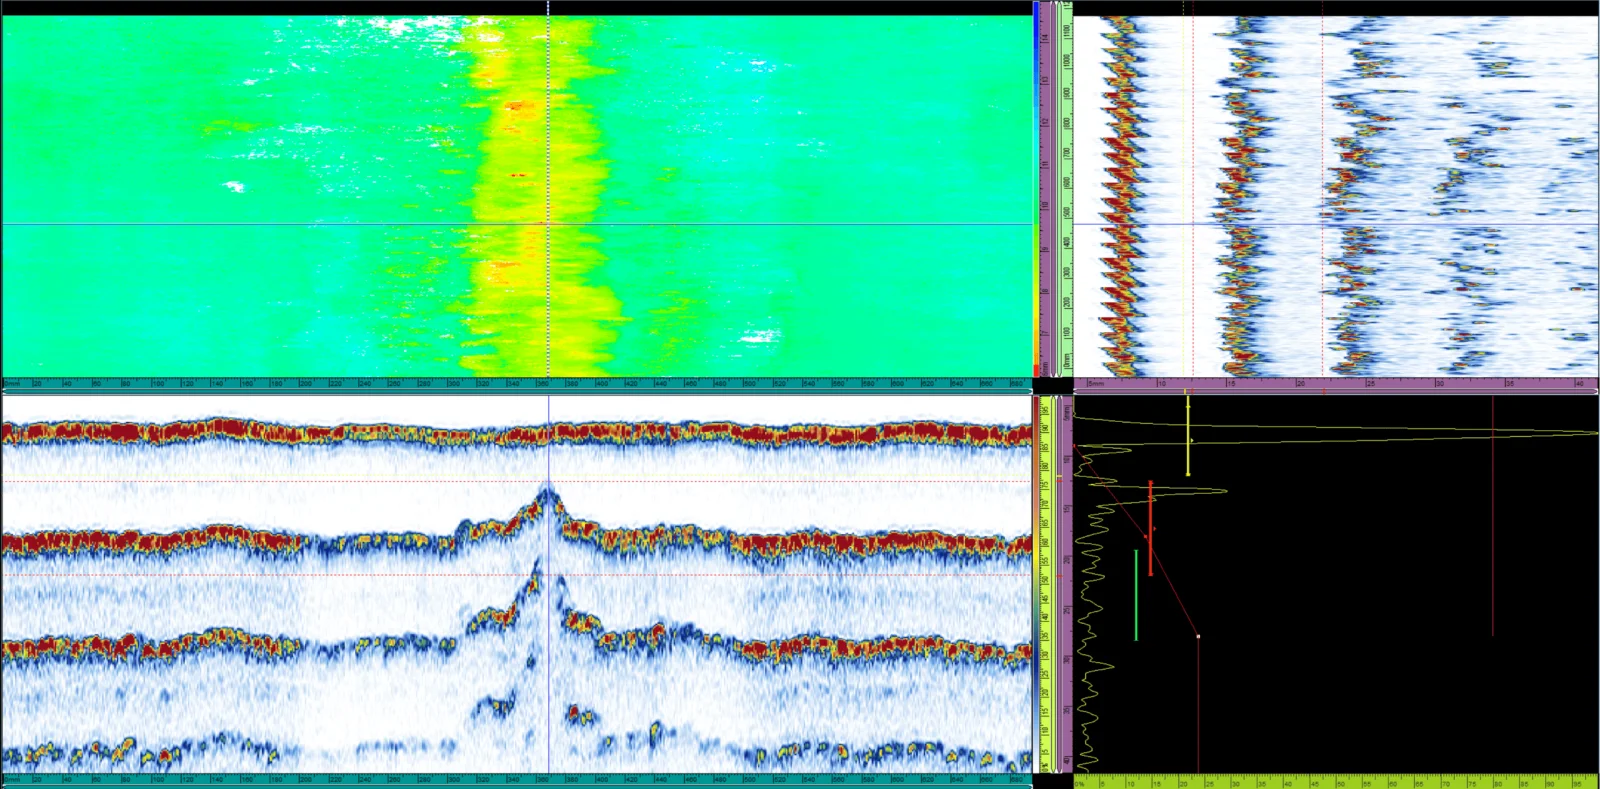The width and height of the screenshot is (1600, 789).
Task: Select the red gate A bar in A-scan
Action: [1150, 528]
